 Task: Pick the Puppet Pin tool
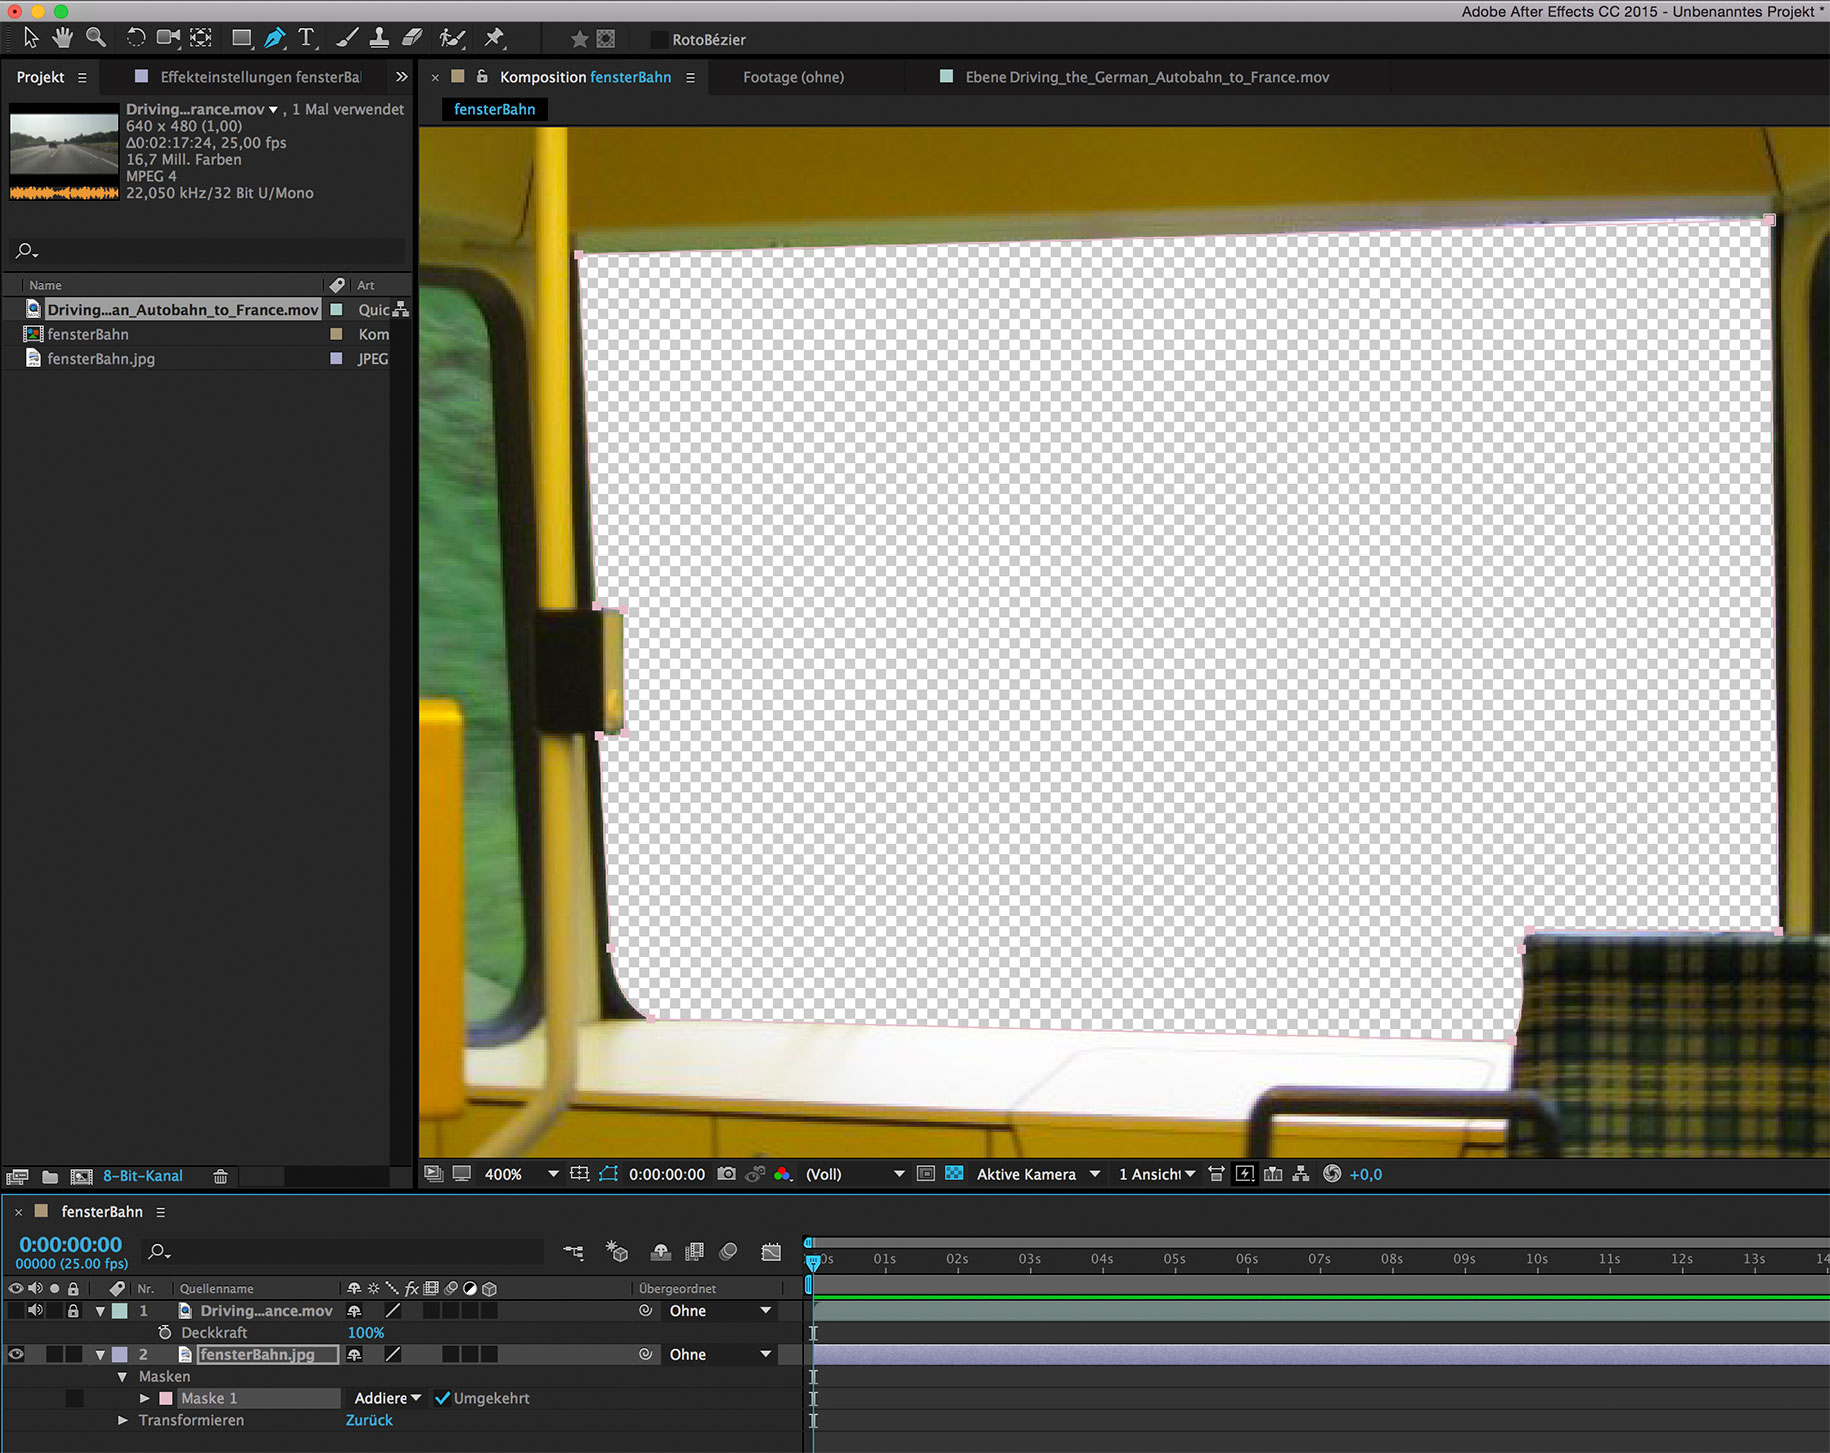click(x=494, y=38)
